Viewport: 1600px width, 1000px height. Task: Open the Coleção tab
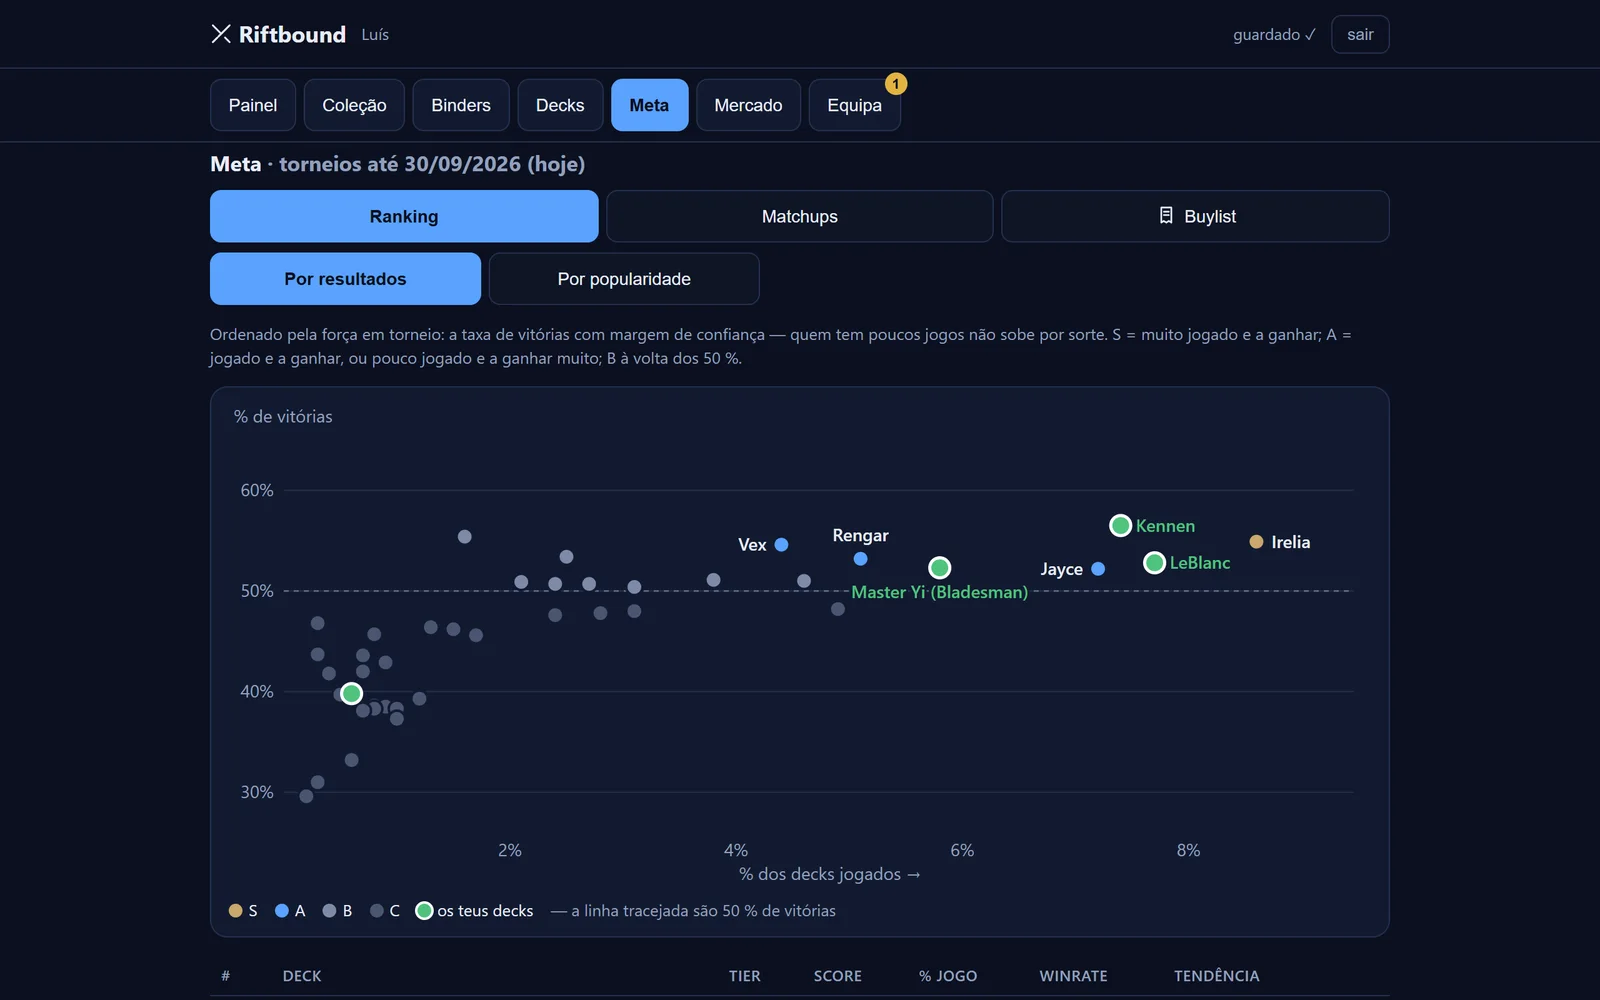[354, 105]
